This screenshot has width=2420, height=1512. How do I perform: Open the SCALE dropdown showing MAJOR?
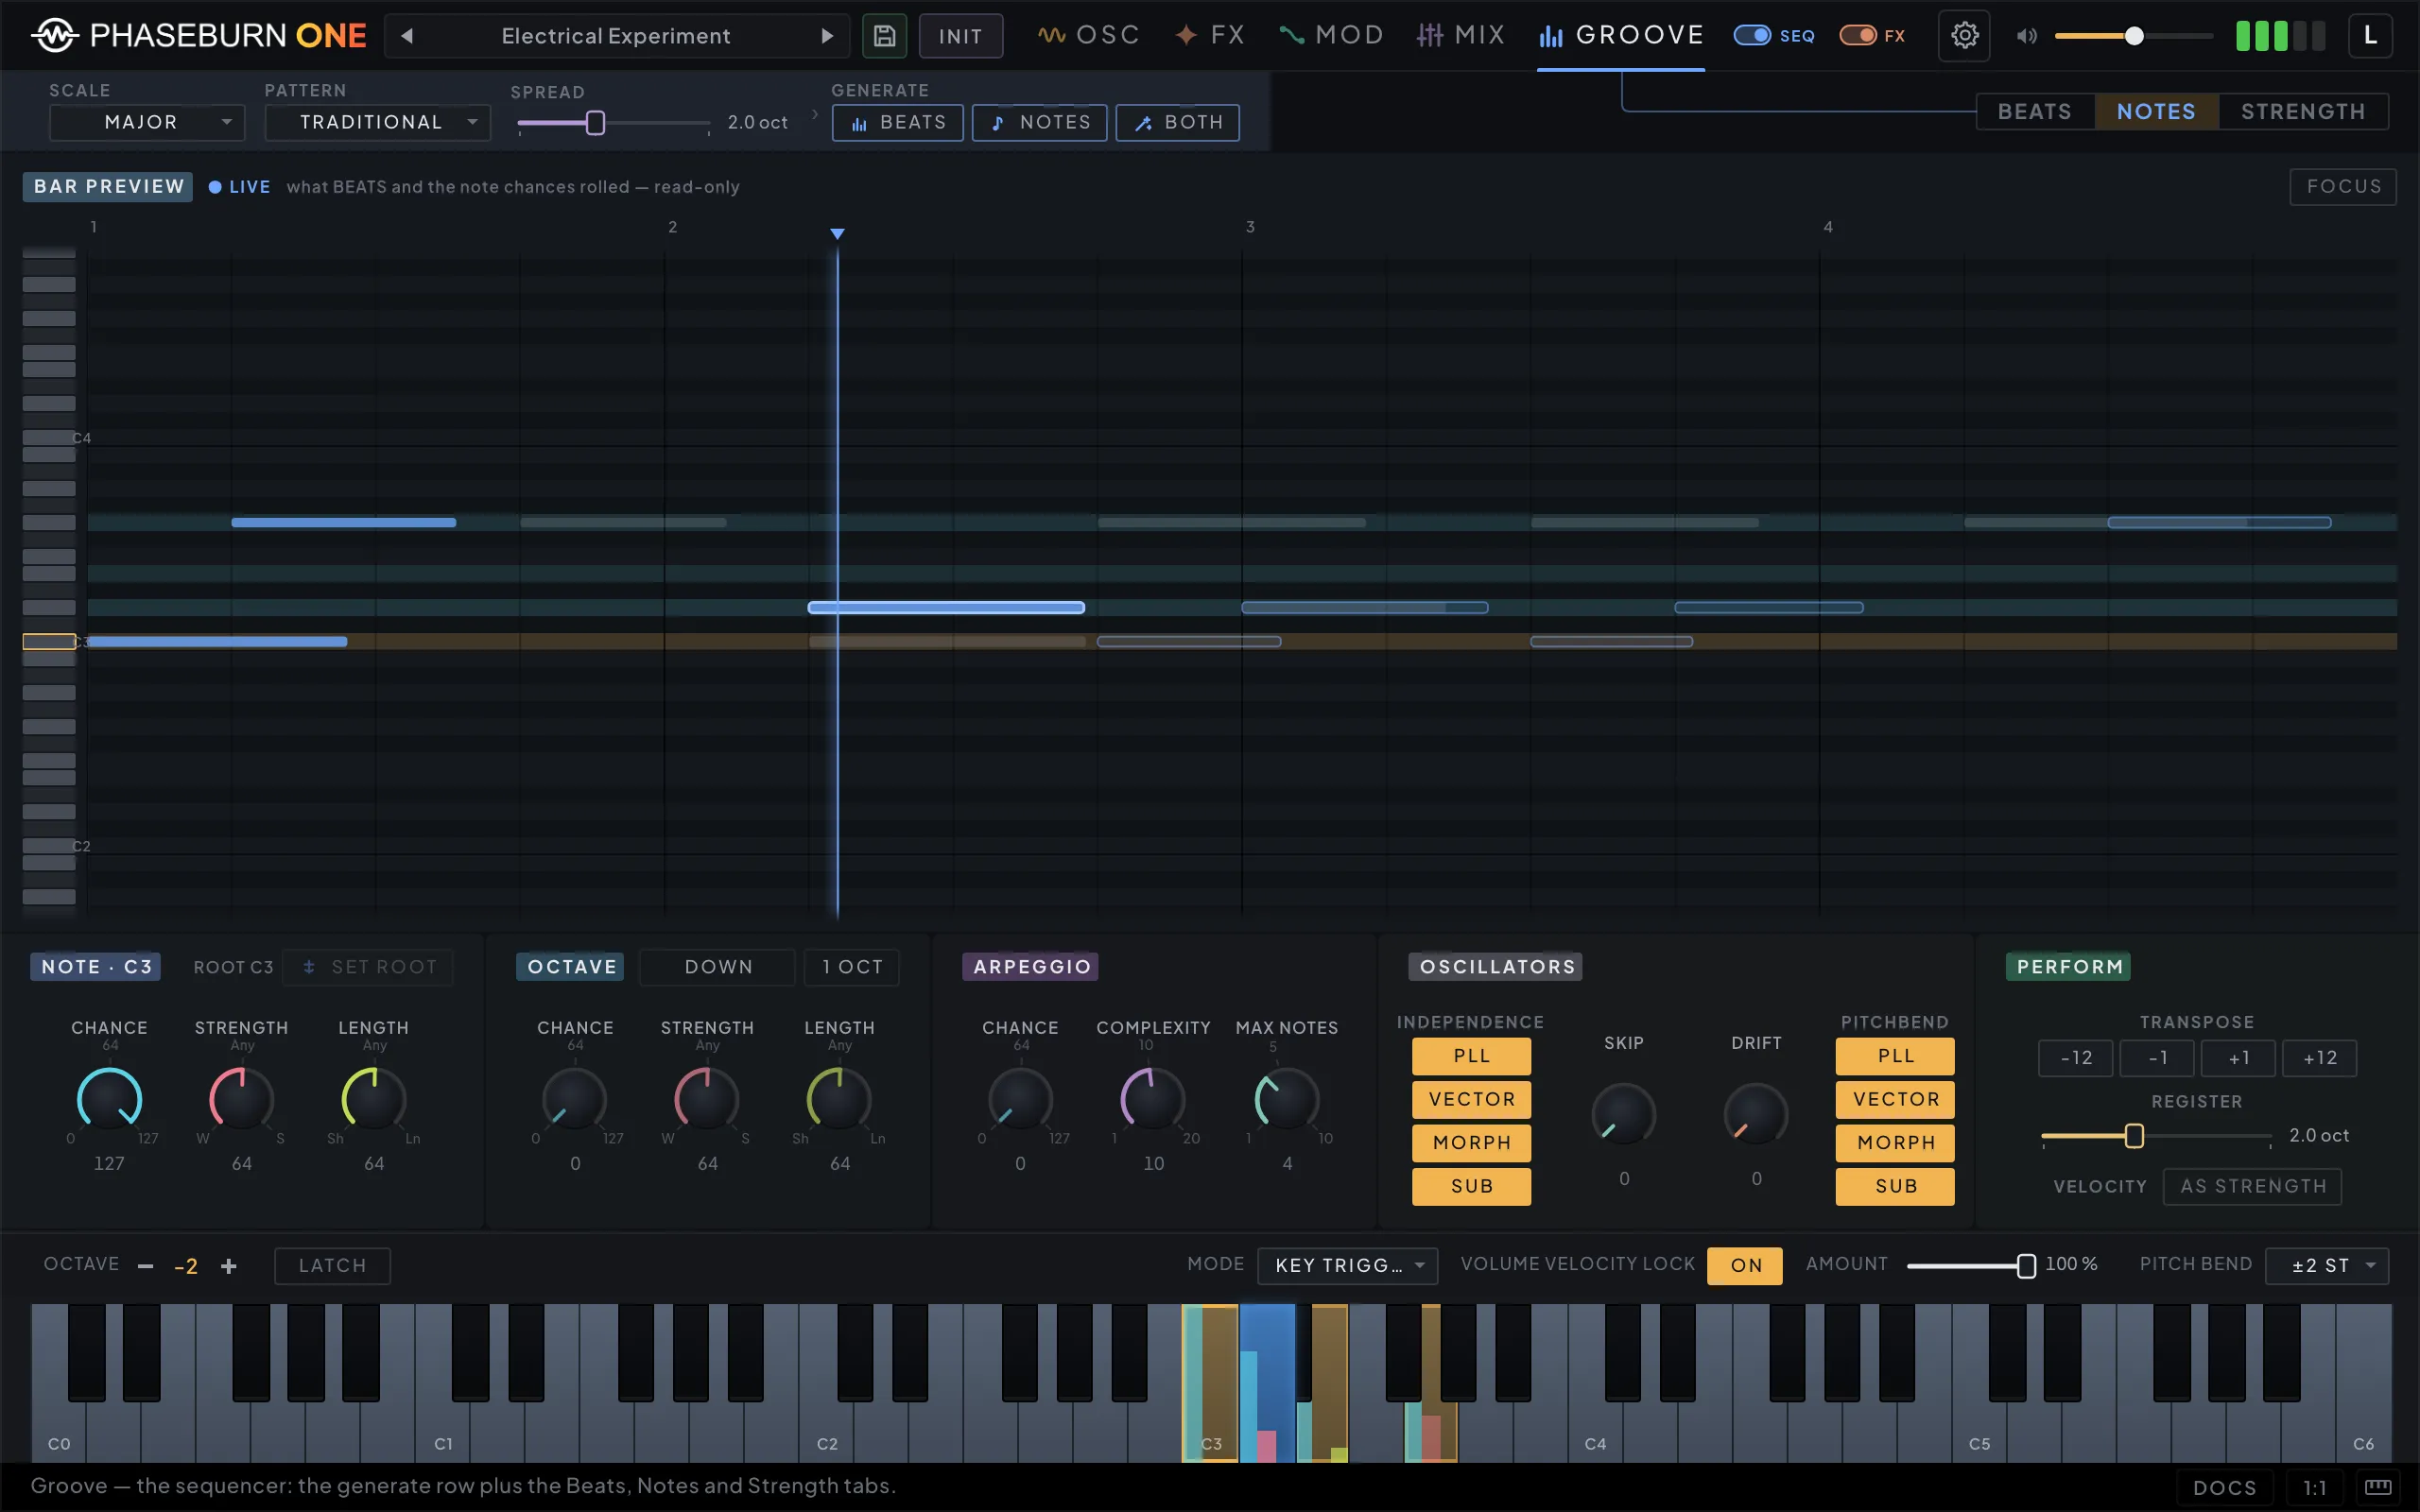coord(147,123)
